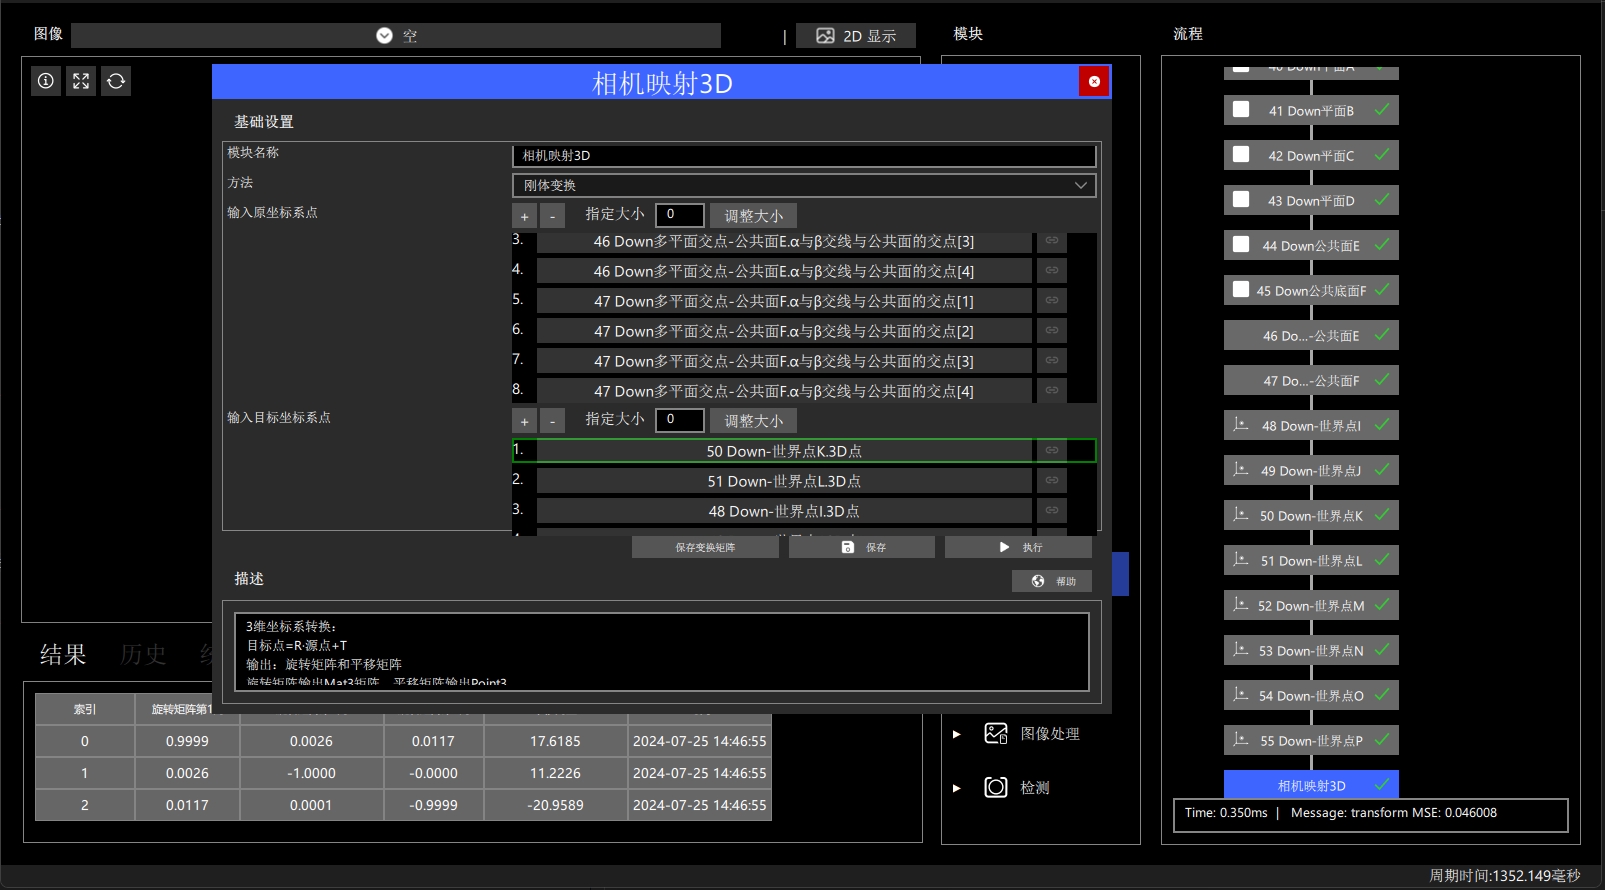Click link icon of 48 Down-世界点I row
Screen dimensions: 1605x890
1052,511
